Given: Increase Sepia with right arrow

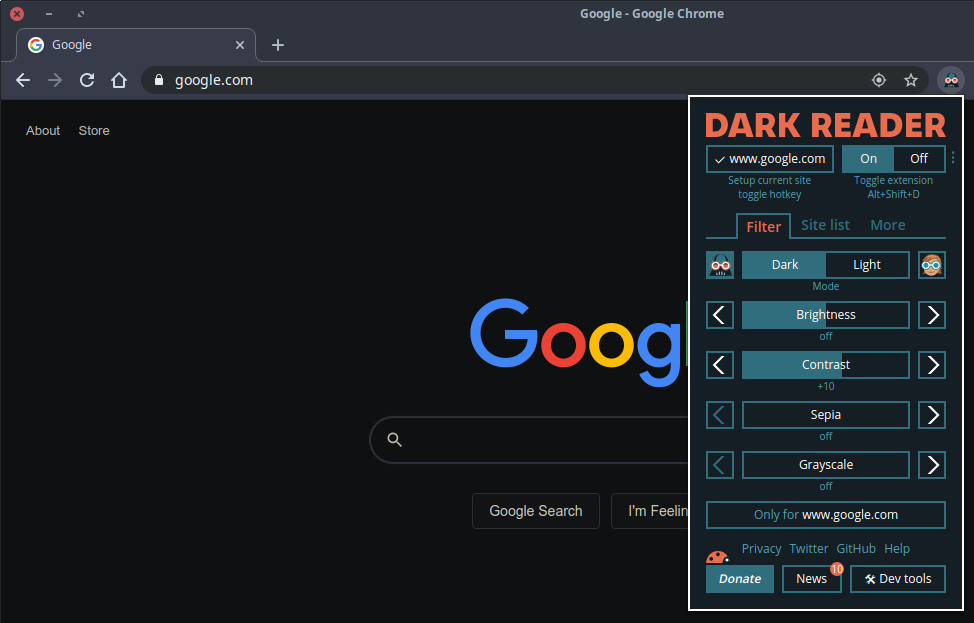Looking at the screenshot, I should click(x=932, y=415).
